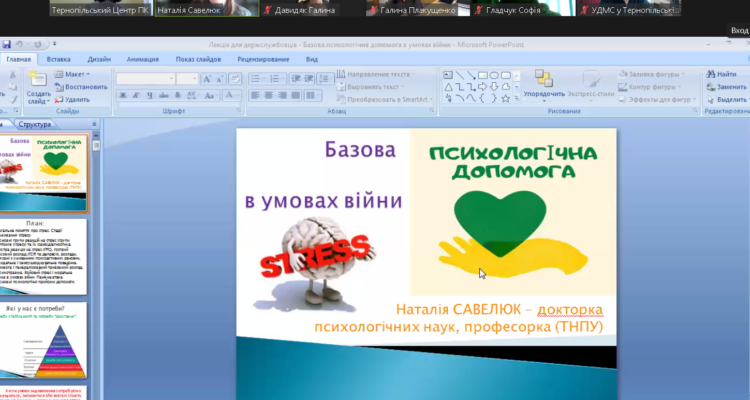Click the Удалить slide icon

coord(72,99)
